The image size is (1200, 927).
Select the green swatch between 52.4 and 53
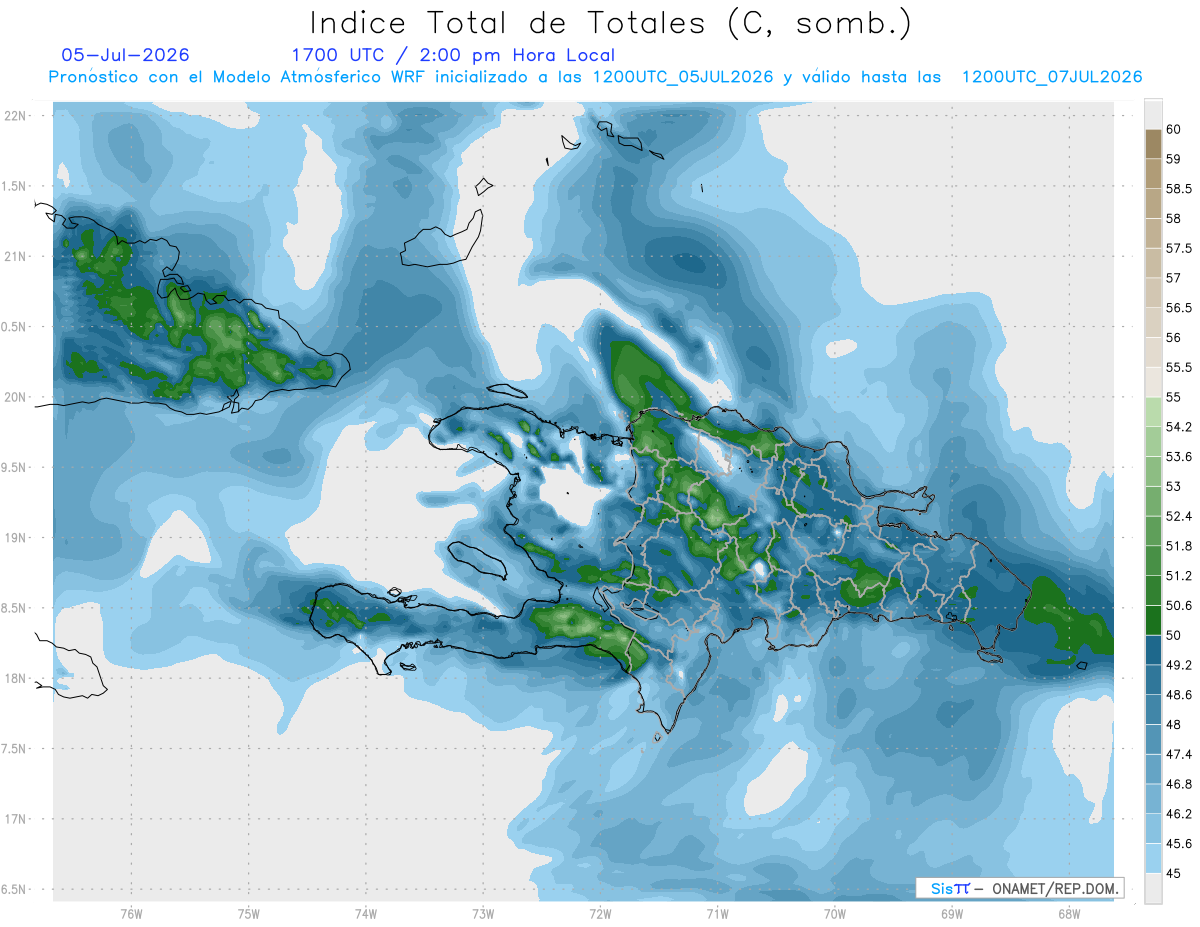[1153, 501]
